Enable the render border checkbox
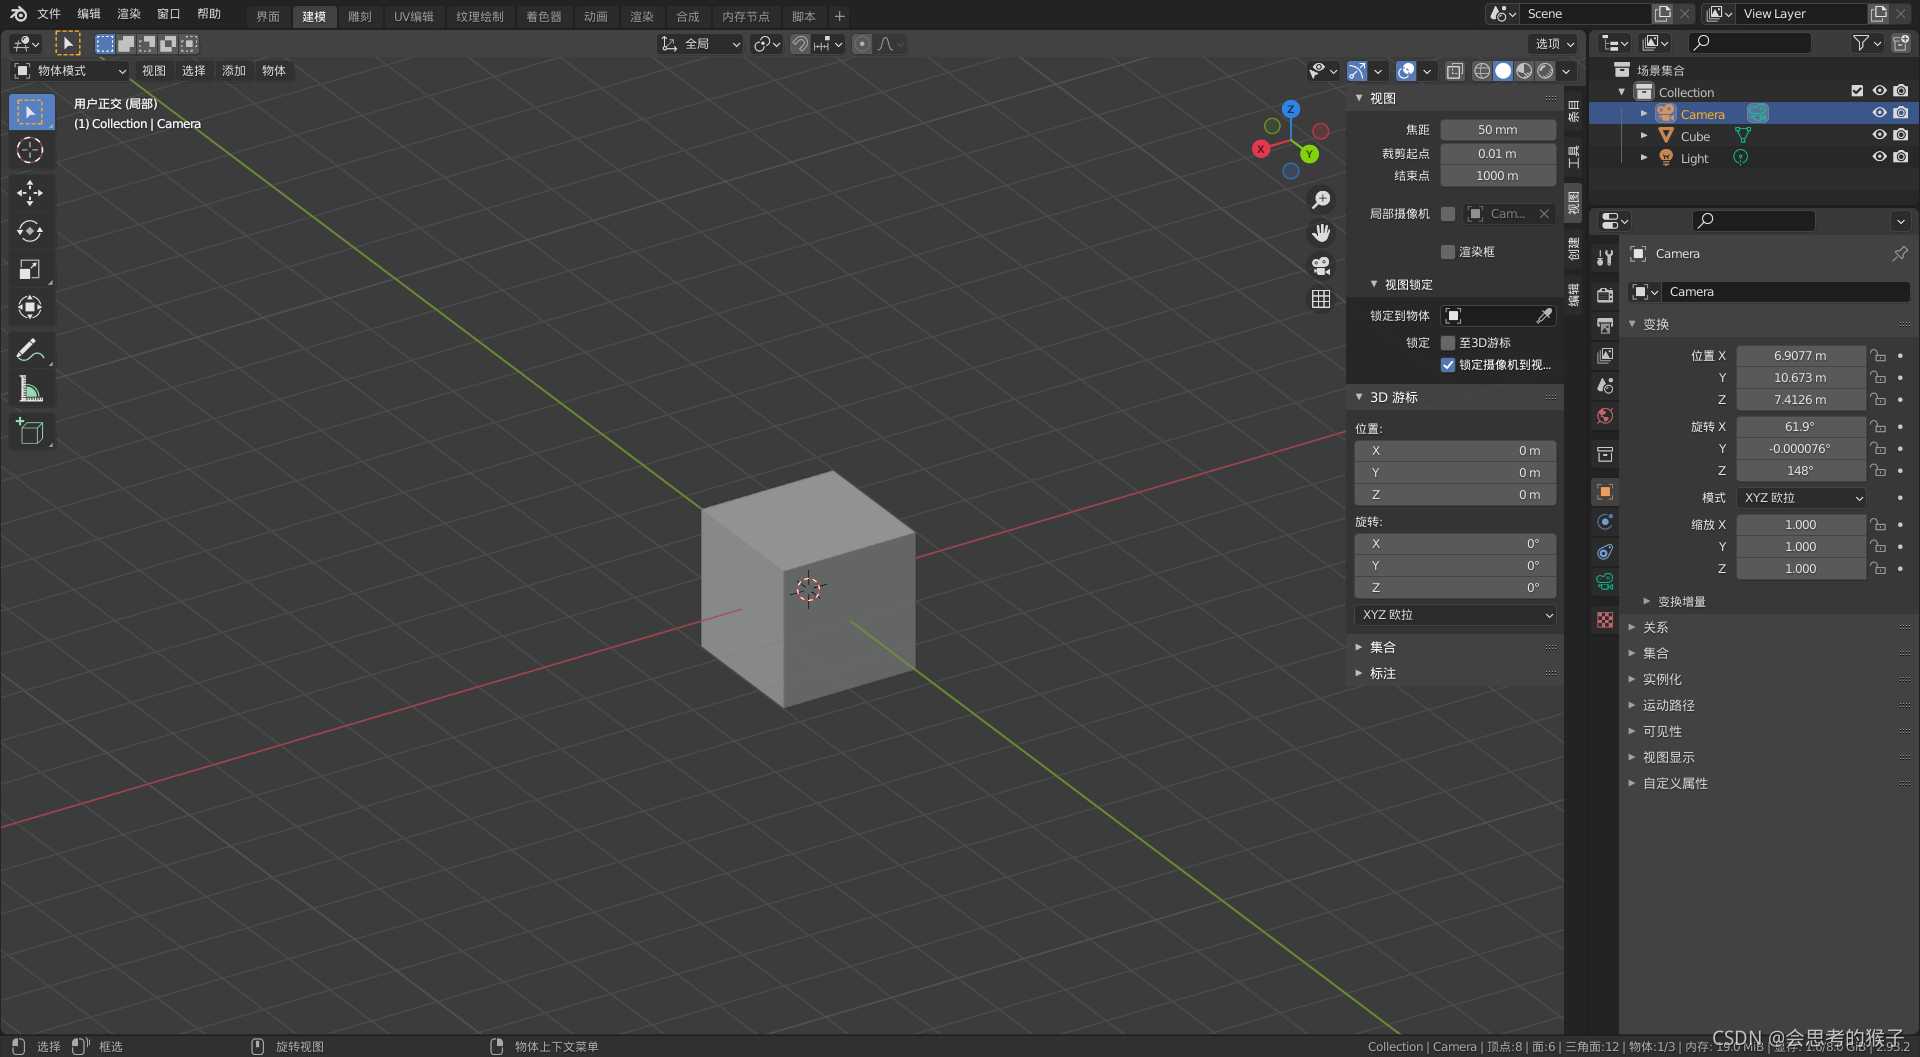This screenshot has width=1920, height=1057. coord(1448,252)
